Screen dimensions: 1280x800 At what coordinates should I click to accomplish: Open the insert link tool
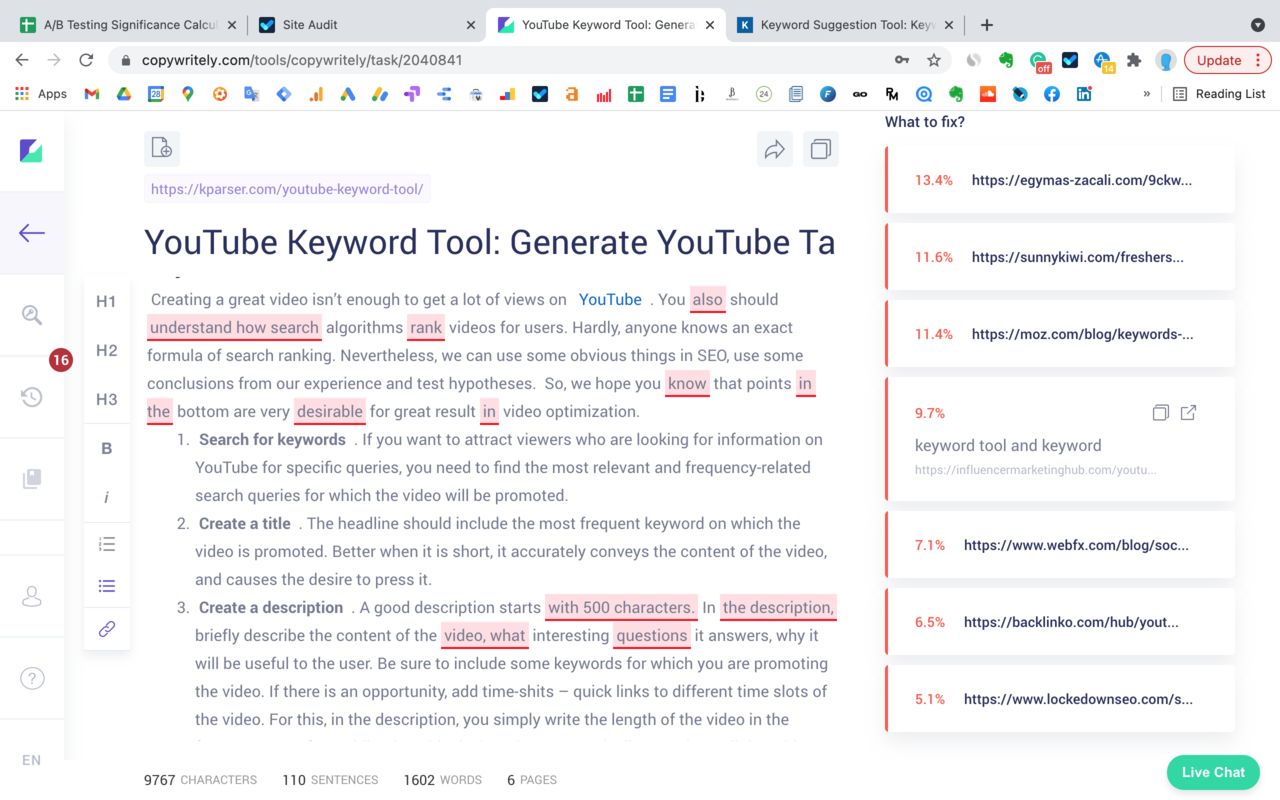click(x=106, y=629)
